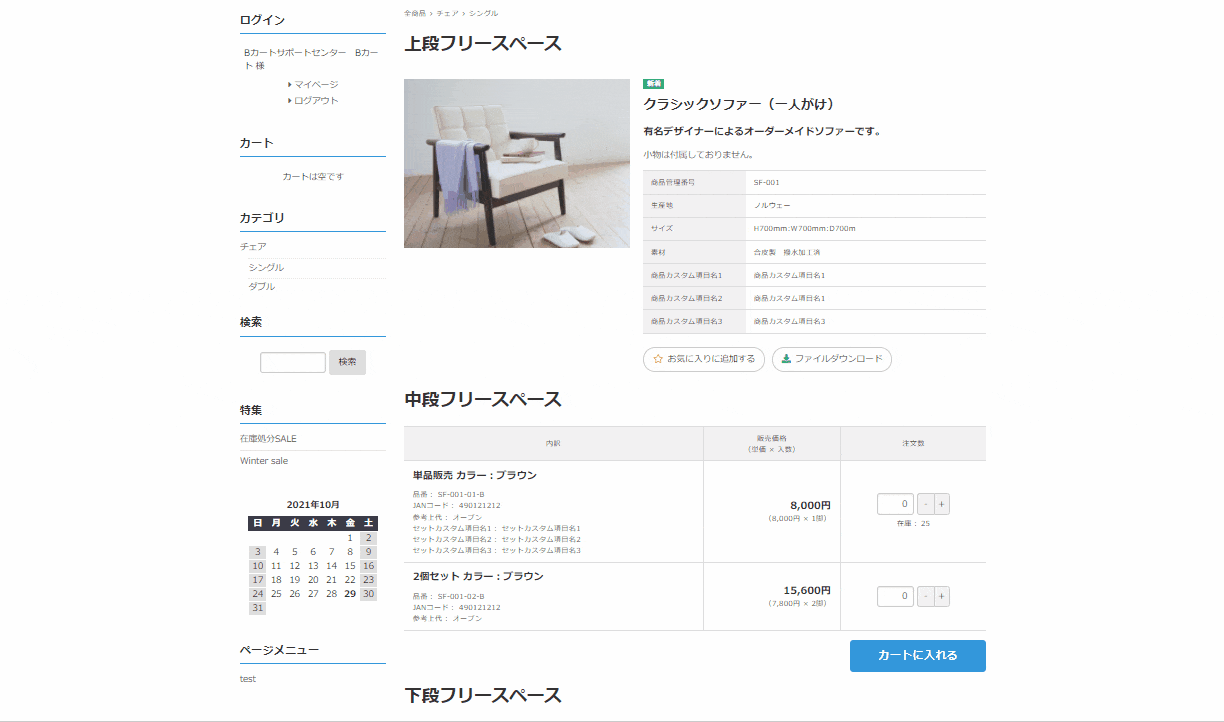Select the シングル subcategory in the sidebar
Viewport: 1224px width, 722px height.
click(x=266, y=268)
